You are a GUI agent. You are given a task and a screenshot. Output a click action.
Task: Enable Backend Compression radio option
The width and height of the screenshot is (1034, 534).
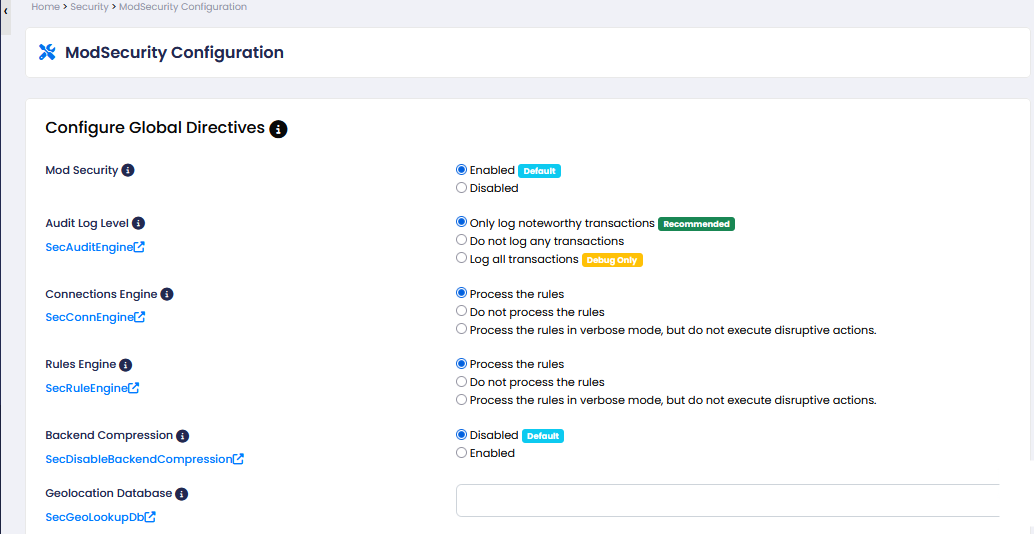[x=461, y=453]
